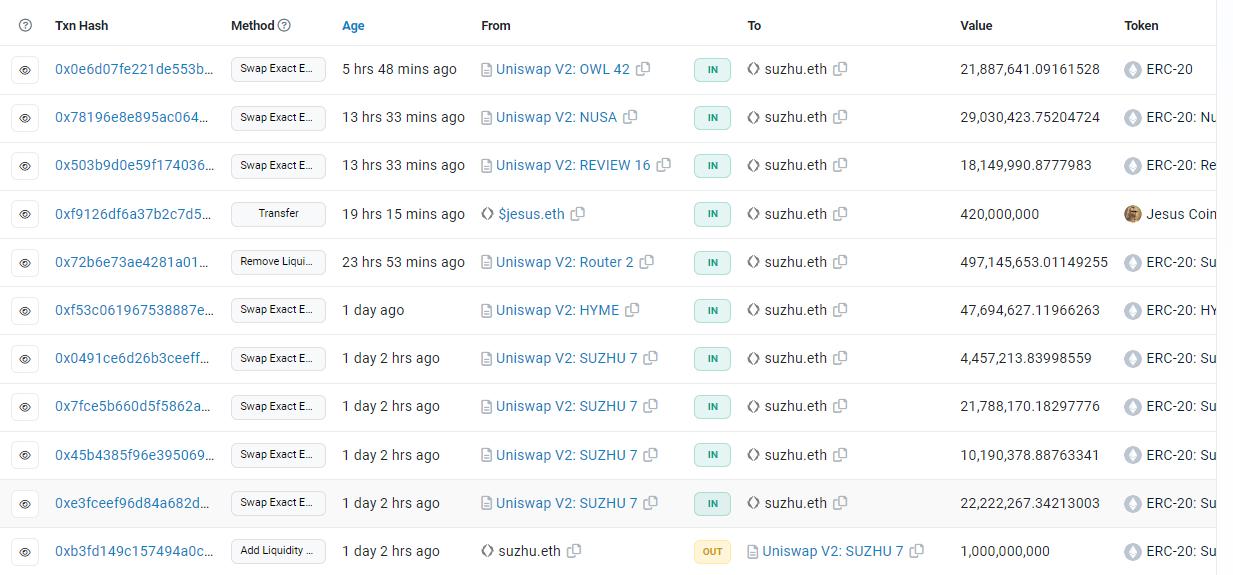Screen dimensions: 1233x575
Task: Copy suzhu.eth sender address in 1,000,000,000 row
Action: [574, 551]
